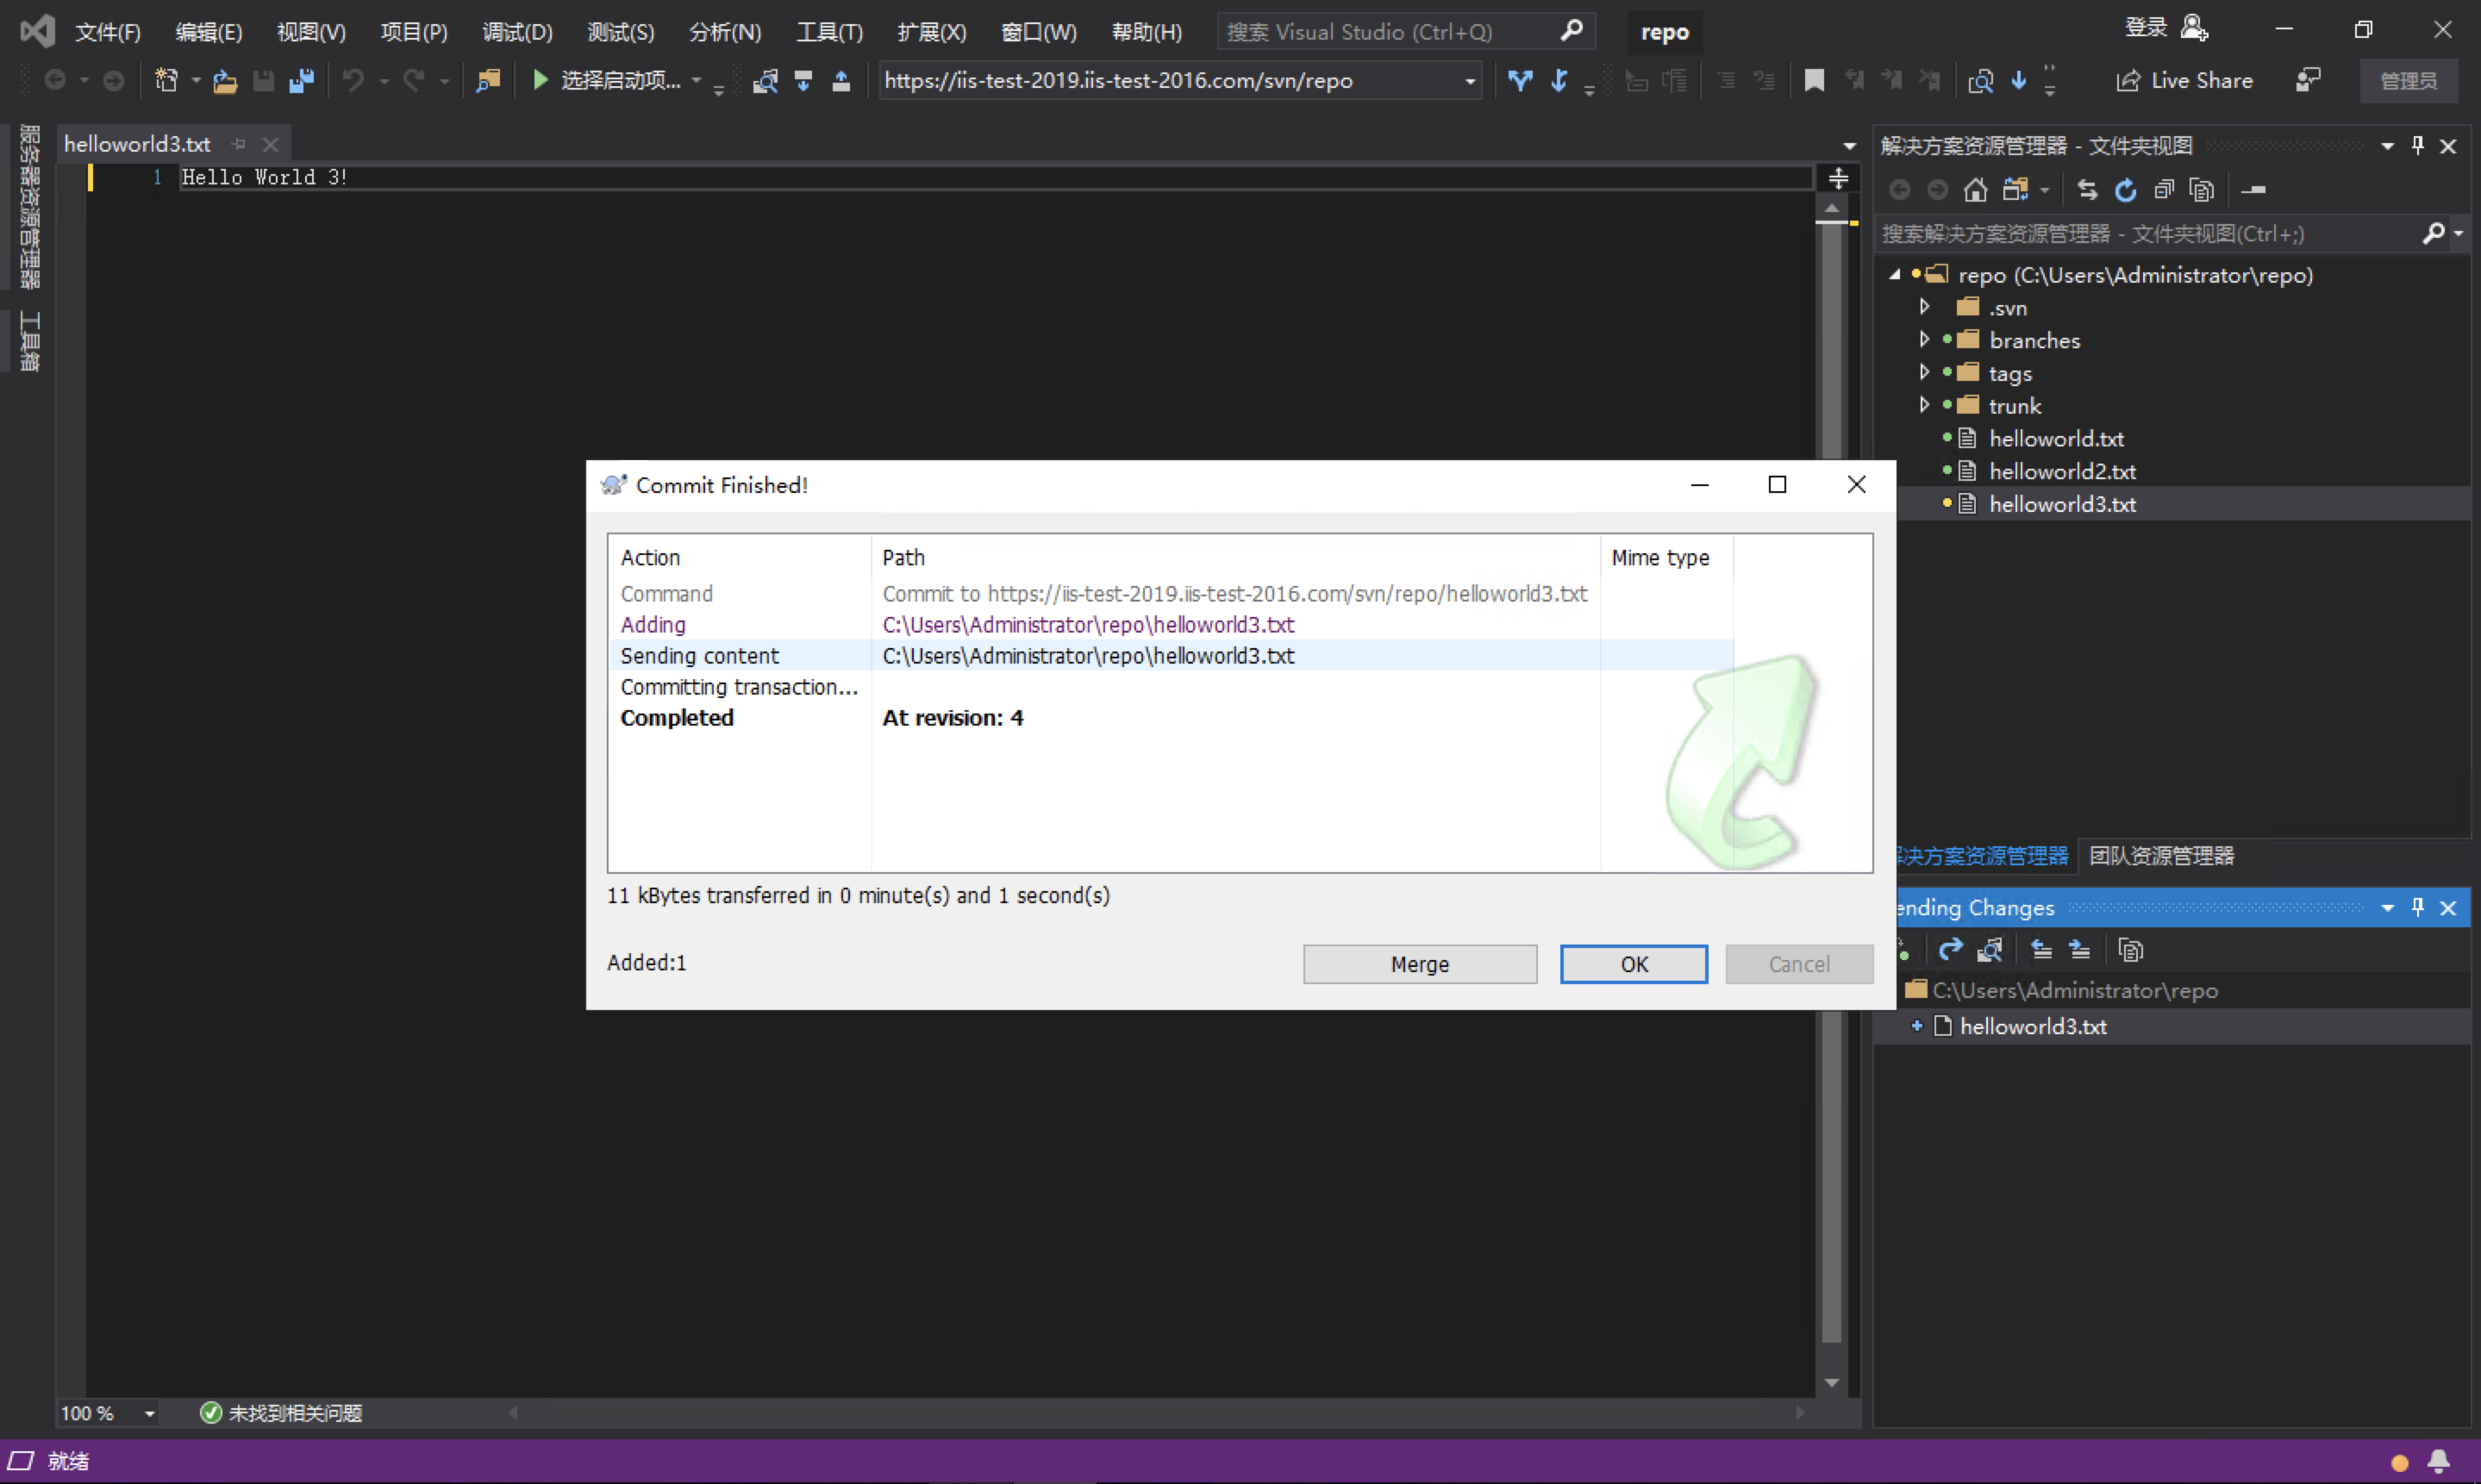Click OK in Commit Finished dialog
Image resolution: width=2481 pixels, height=1484 pixels.
pyautogui.click(x=1634, y=964)
